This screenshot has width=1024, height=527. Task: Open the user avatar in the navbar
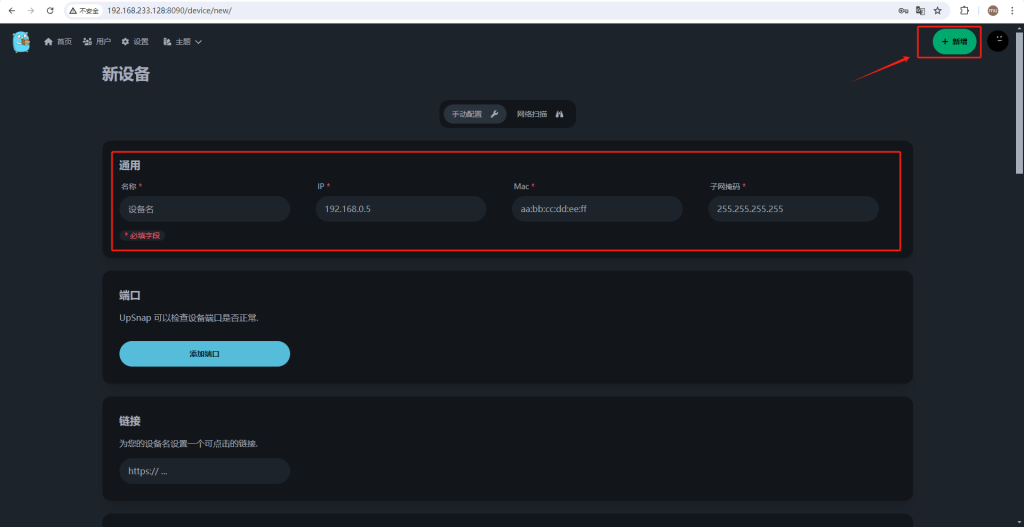(x=997, y=41)
